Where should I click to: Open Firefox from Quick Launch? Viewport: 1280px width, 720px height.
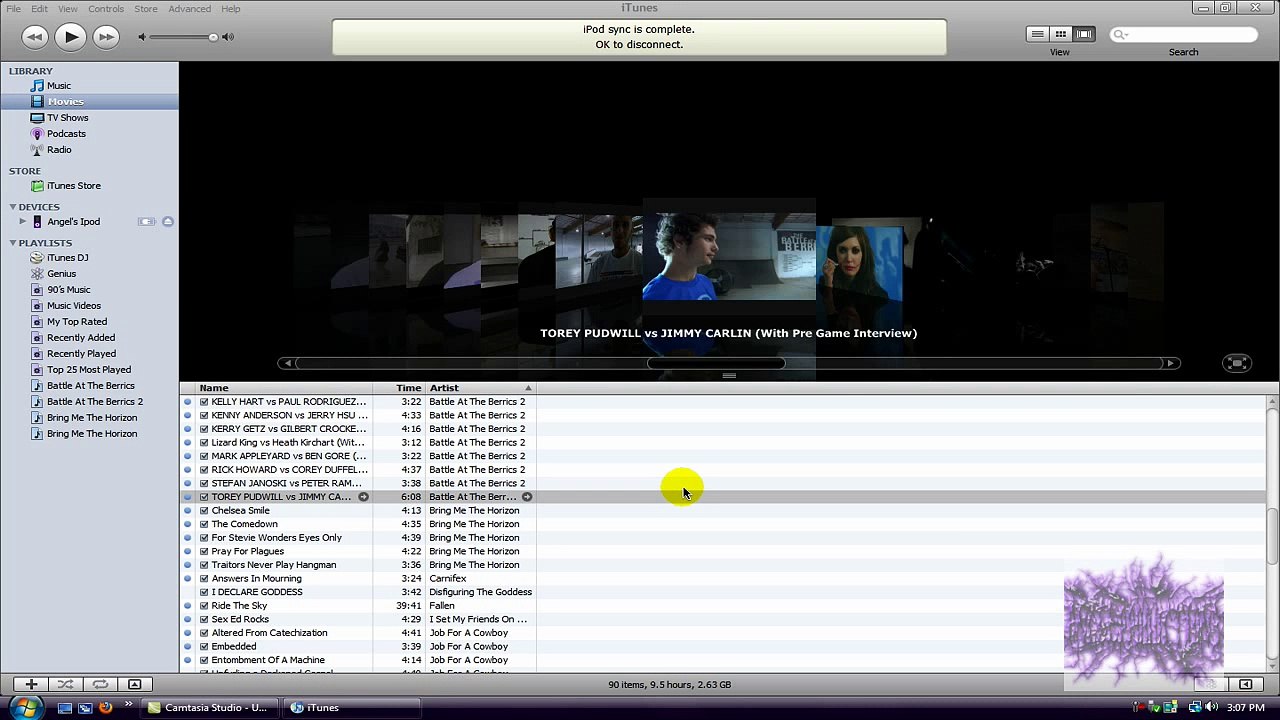coord(105,708)
